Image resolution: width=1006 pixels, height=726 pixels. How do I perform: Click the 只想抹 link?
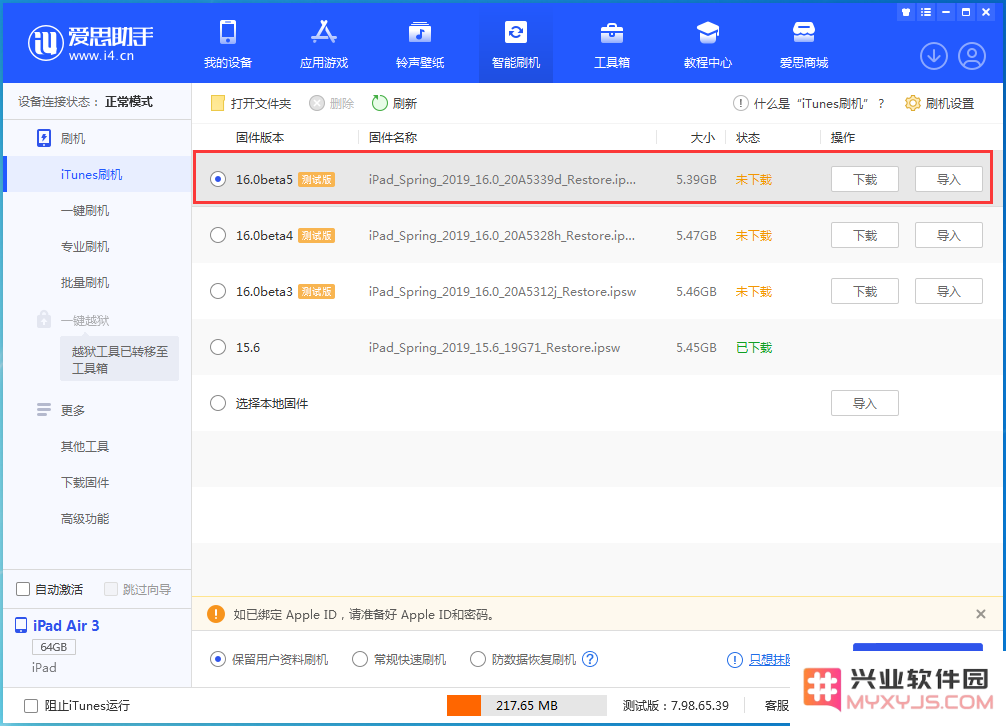tap(769, 659)
